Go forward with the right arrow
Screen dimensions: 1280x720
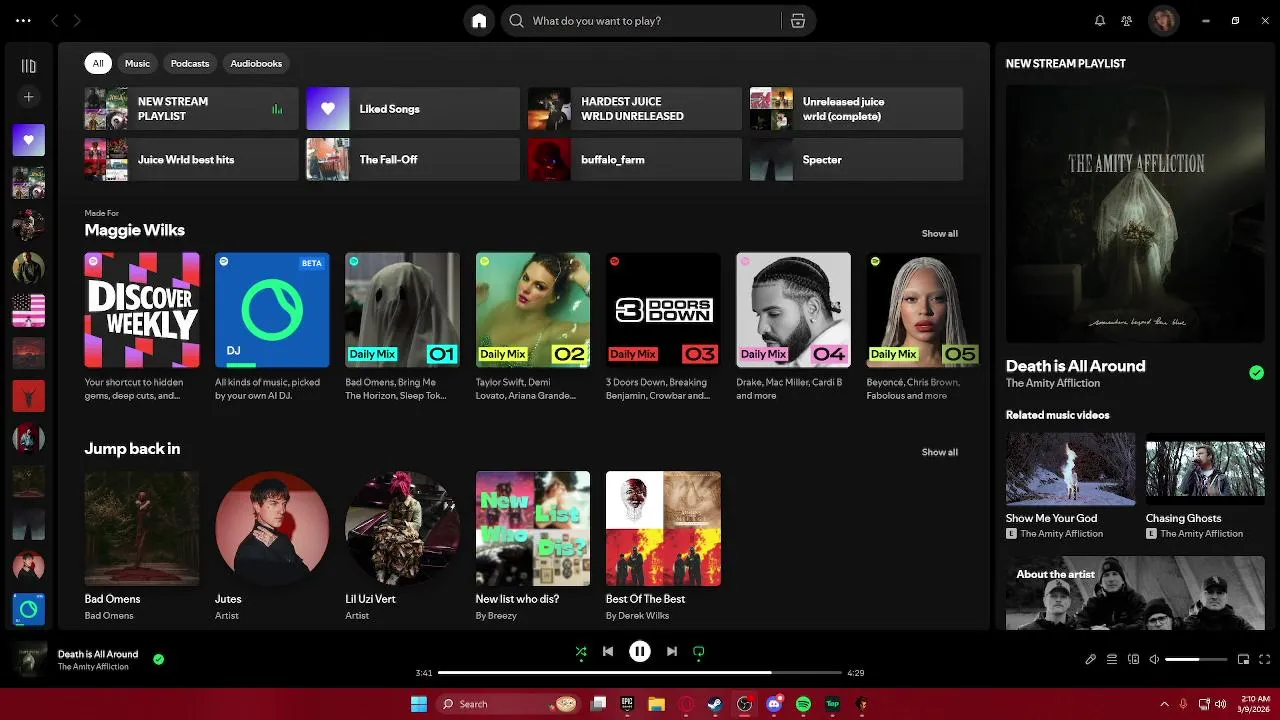coord(77,21)
